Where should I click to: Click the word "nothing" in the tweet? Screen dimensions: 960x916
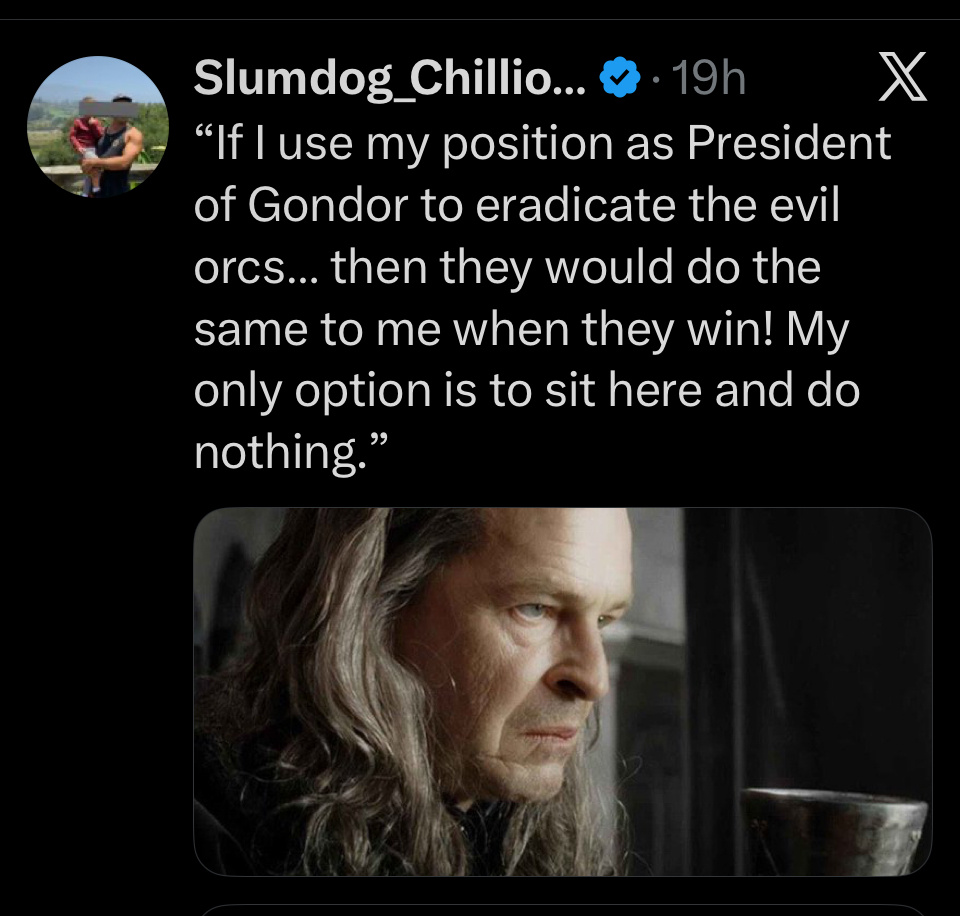pos(273,453)
